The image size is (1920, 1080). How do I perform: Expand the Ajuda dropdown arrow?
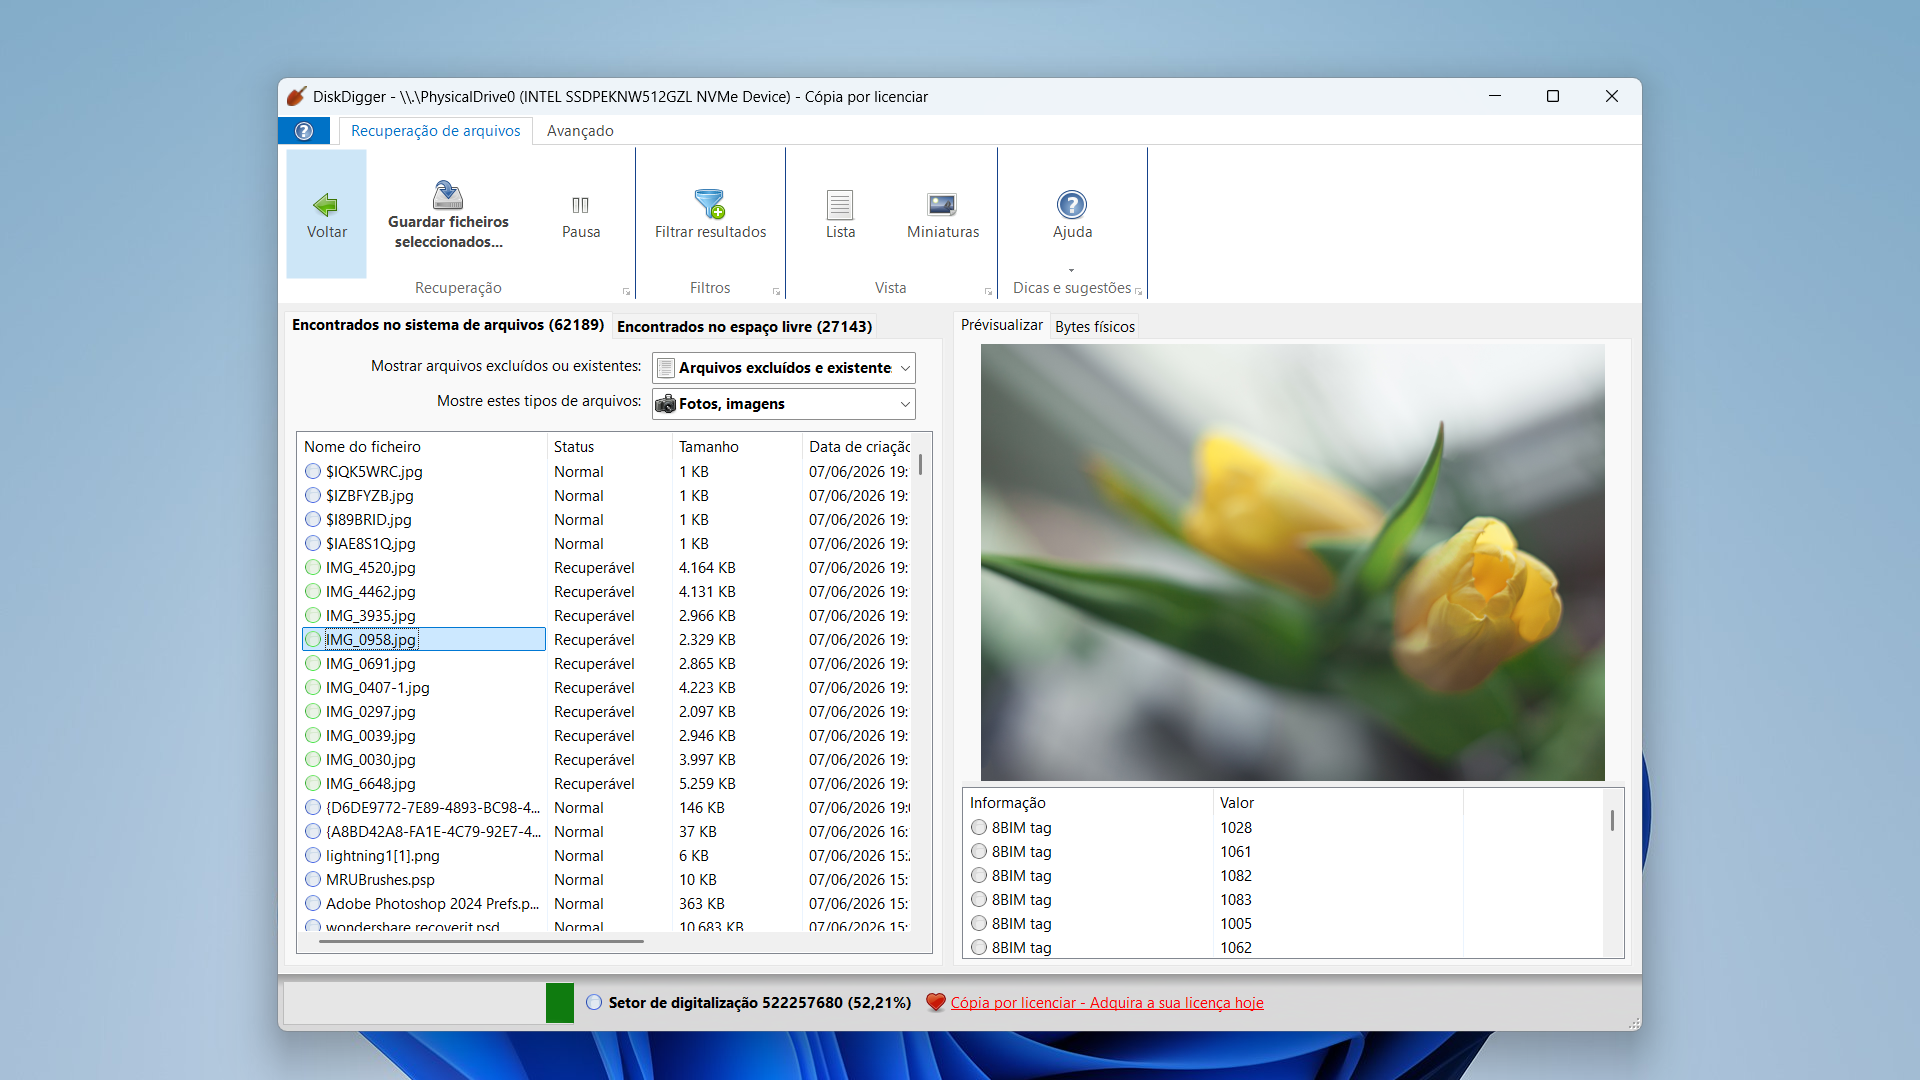tap(1072, 270)
